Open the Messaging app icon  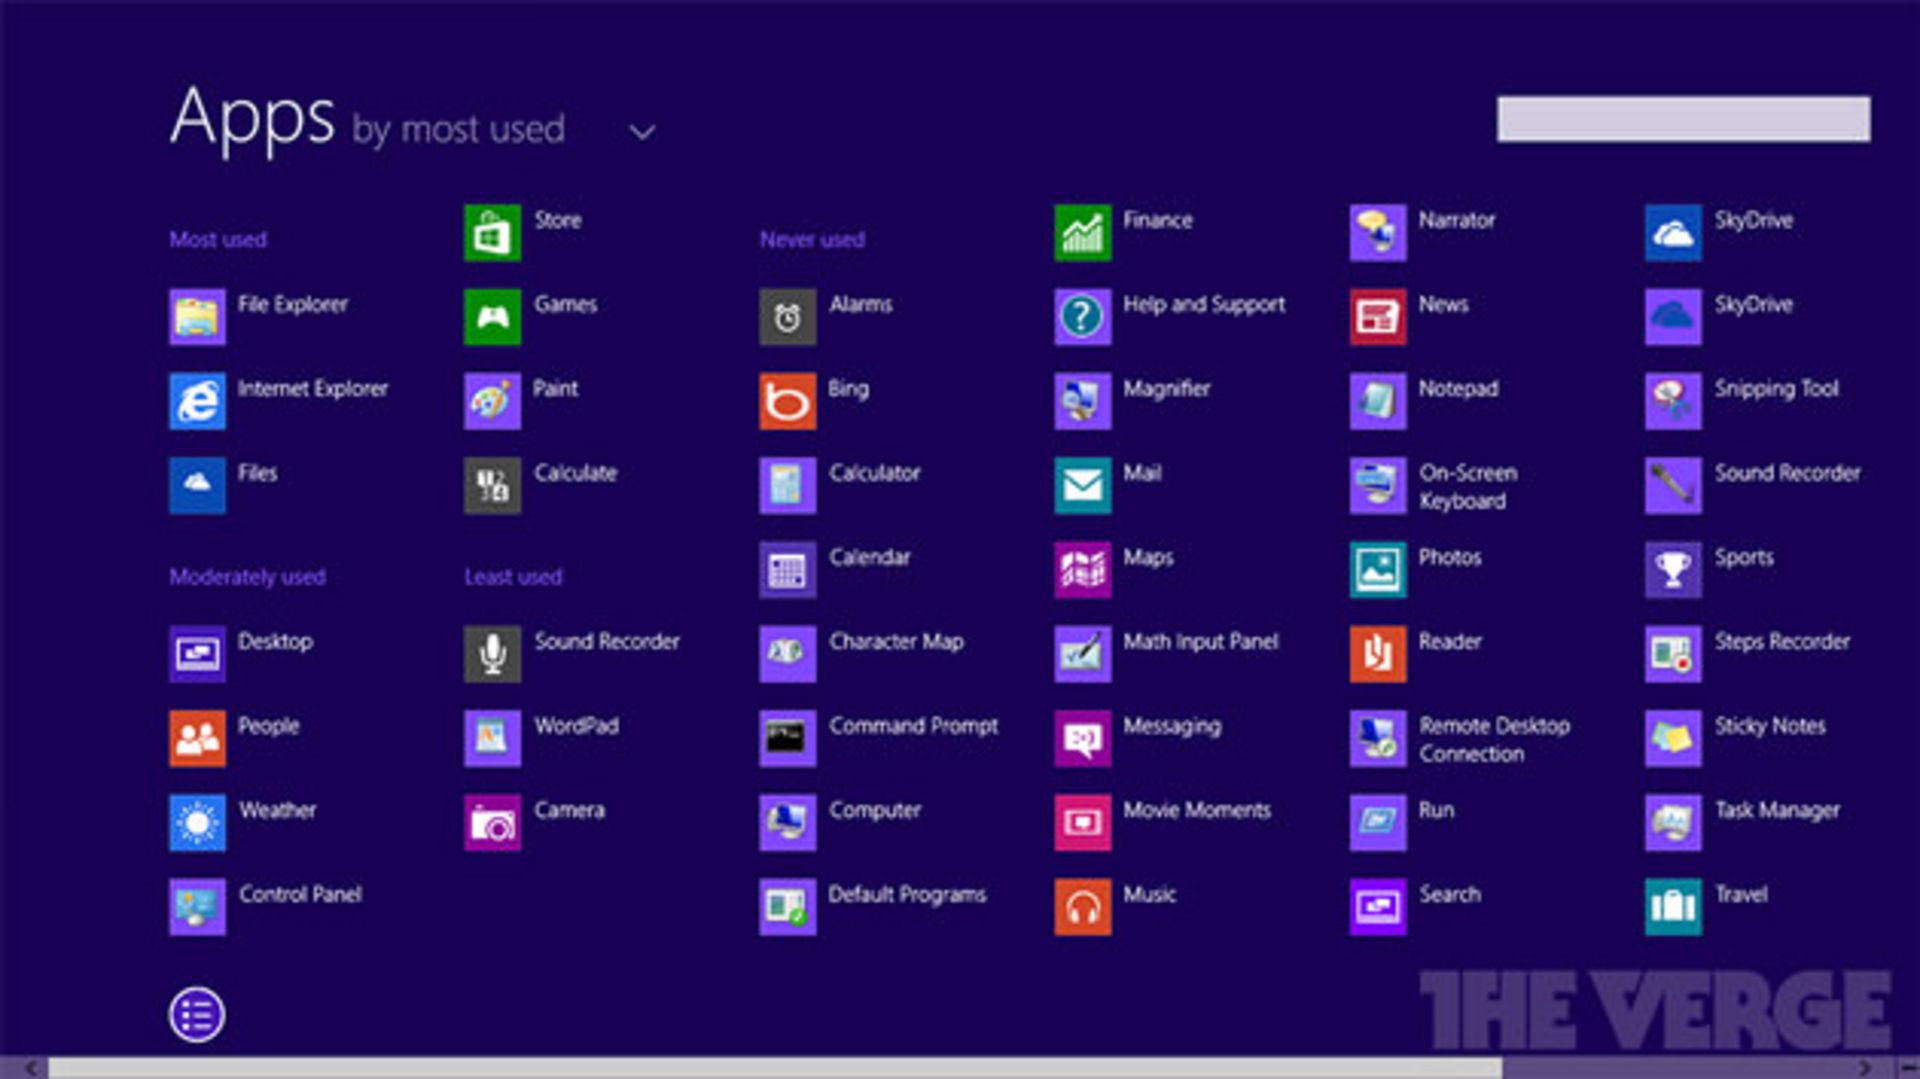(1082, 738)
